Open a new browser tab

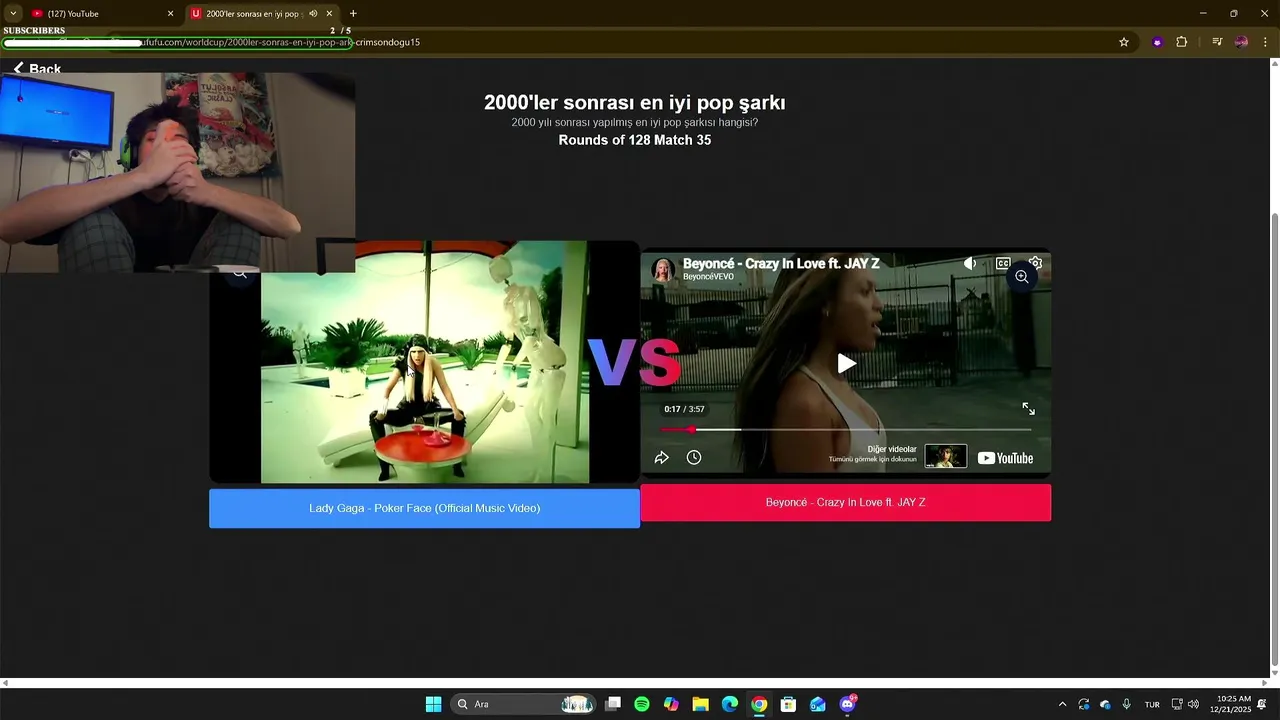click(x=353, y=14)
